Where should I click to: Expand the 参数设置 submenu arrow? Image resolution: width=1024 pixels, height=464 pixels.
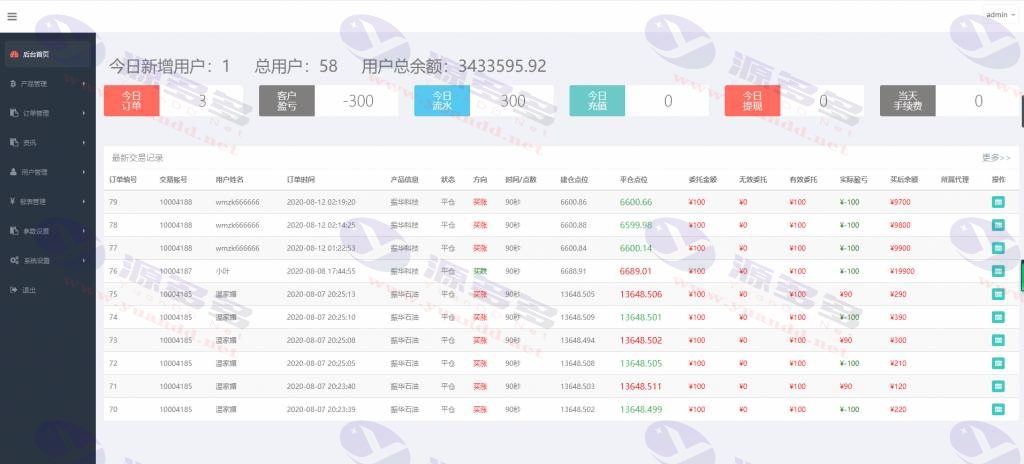pyautogui.click(x=84, y=231)
